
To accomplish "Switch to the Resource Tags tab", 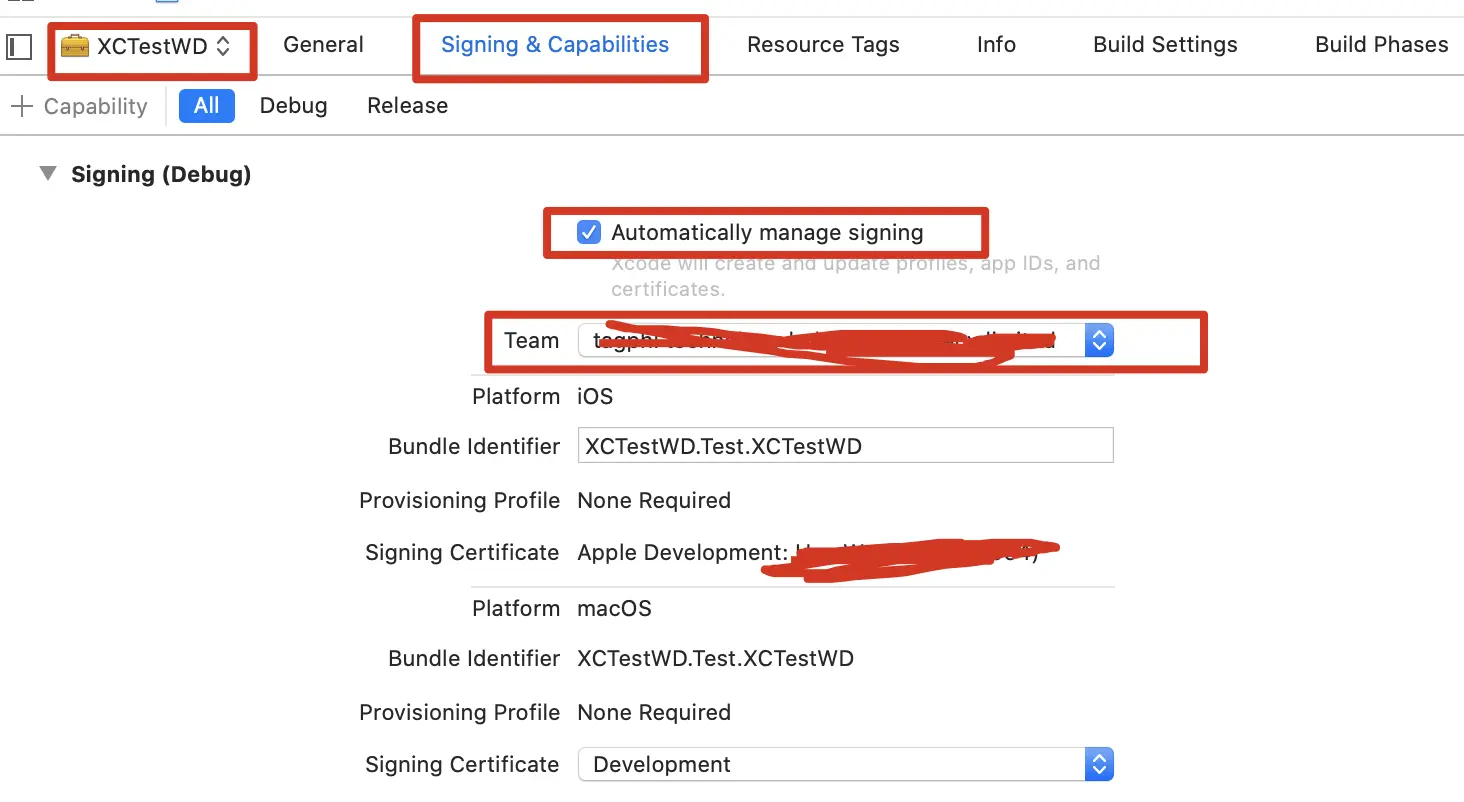I will click(823, 45).
